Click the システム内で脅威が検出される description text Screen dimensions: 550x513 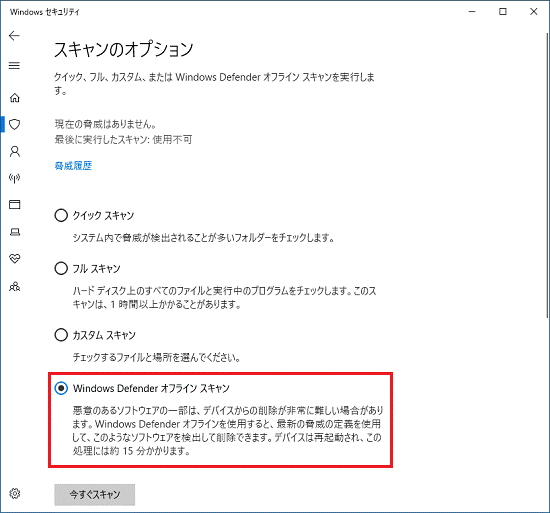pyautogui.click(x=203, y=238)
